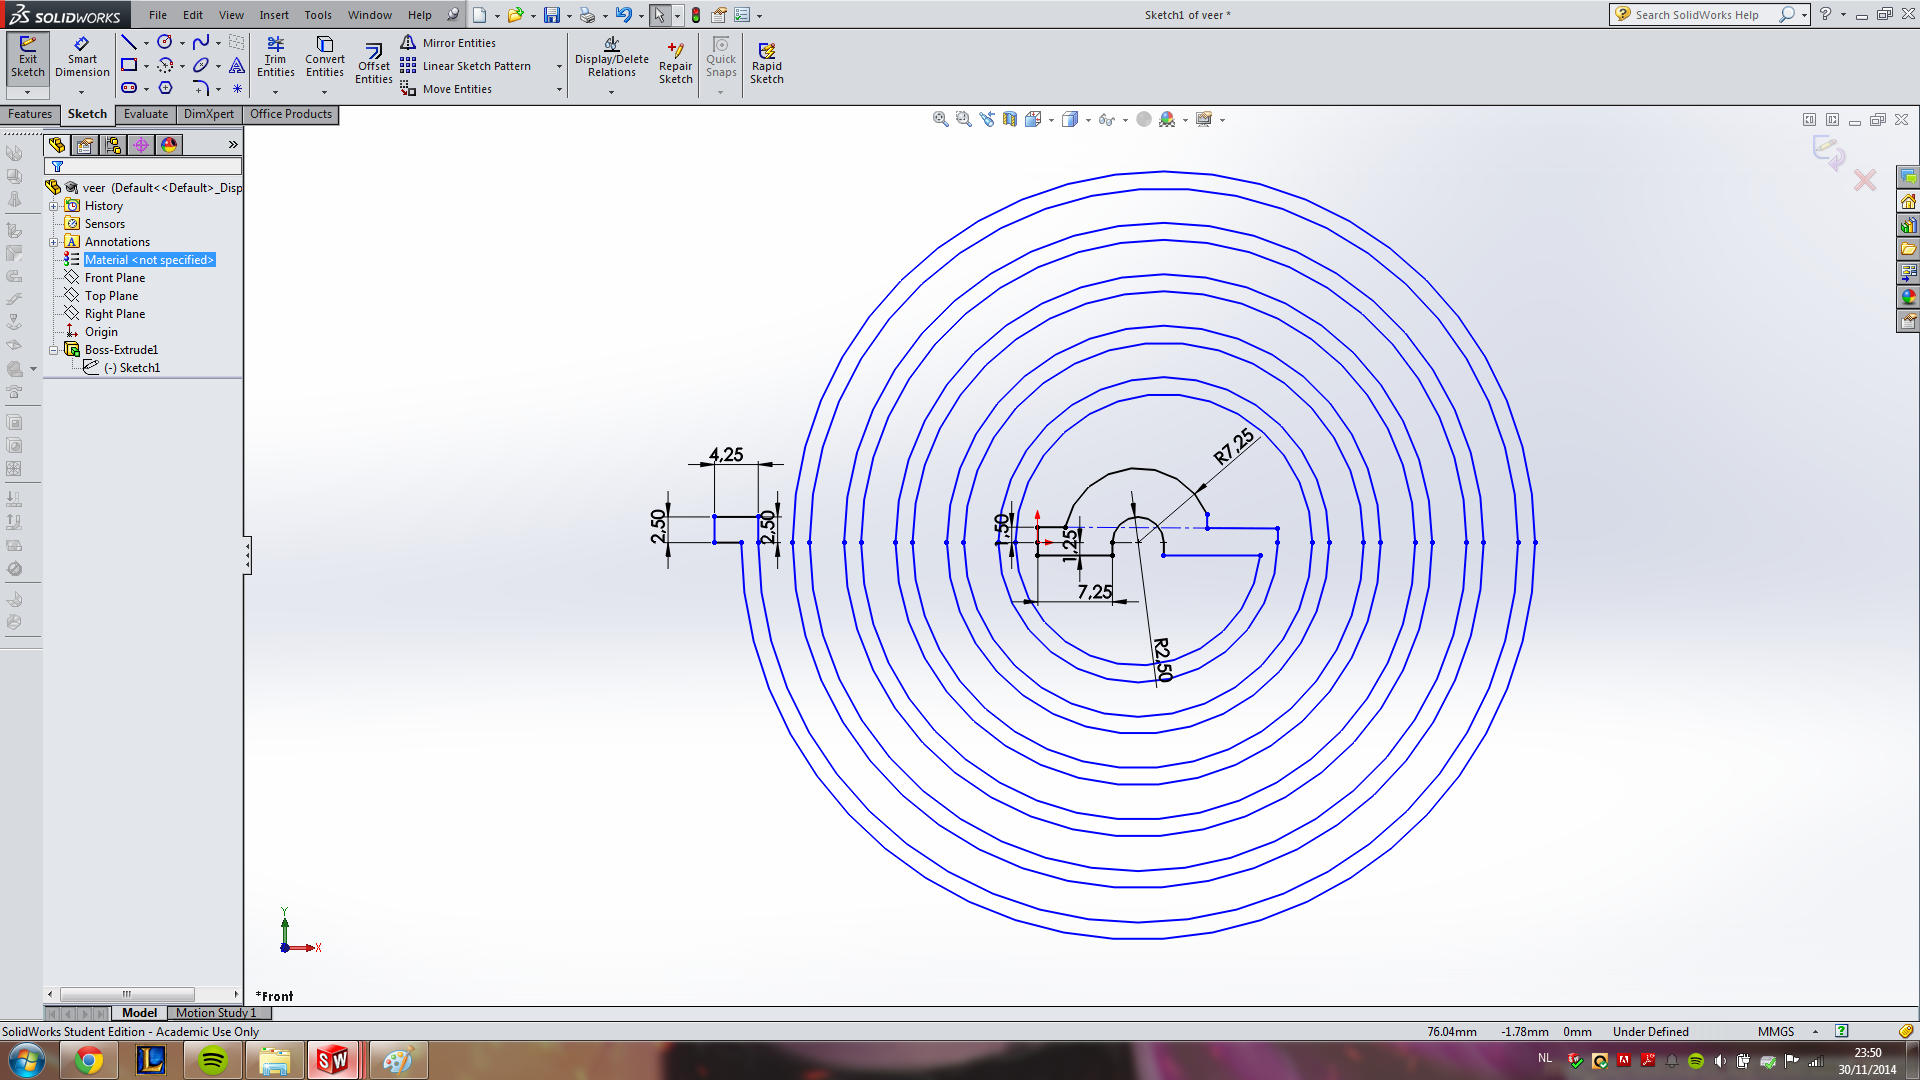Open the Display Style cube icon
The image size is (1920, 1080).
pyautogui.click(x=1069, y=119)
